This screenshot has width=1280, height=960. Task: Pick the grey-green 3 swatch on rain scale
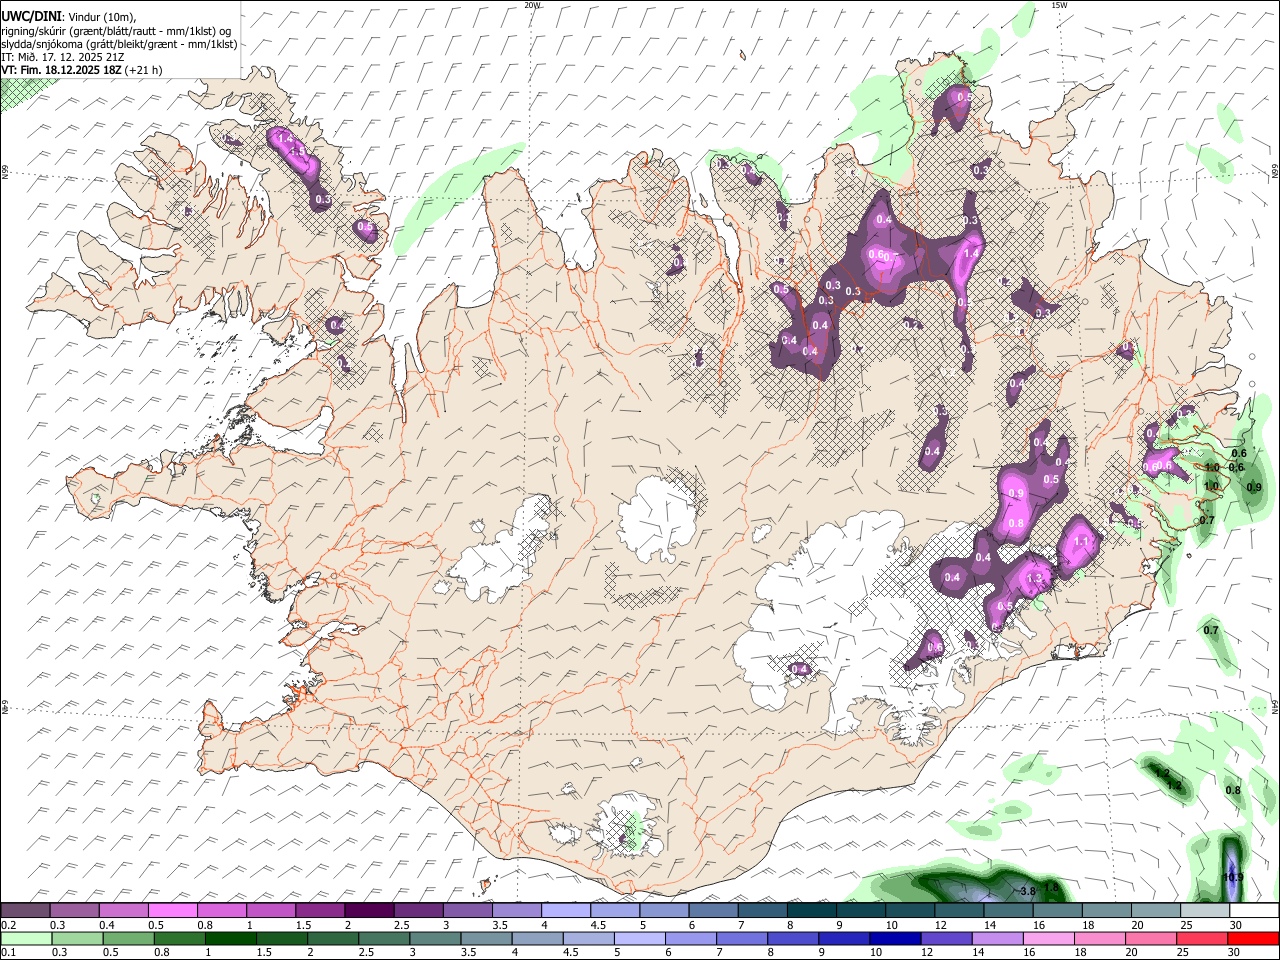[435, 939]
